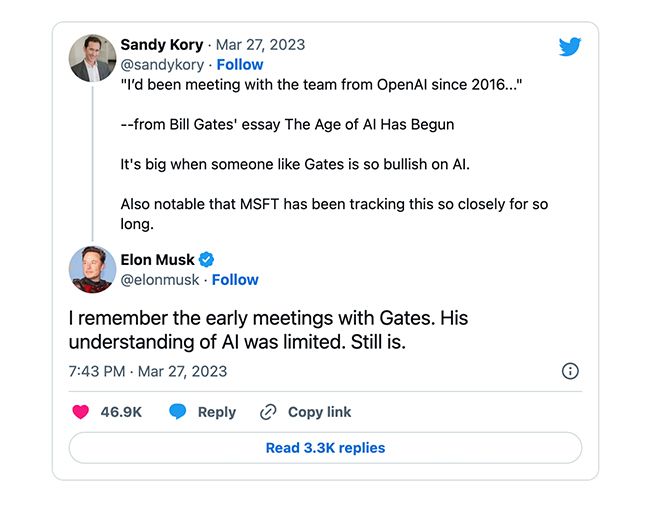Open Elon Musk's profile picture

click(x=92, y=269)
